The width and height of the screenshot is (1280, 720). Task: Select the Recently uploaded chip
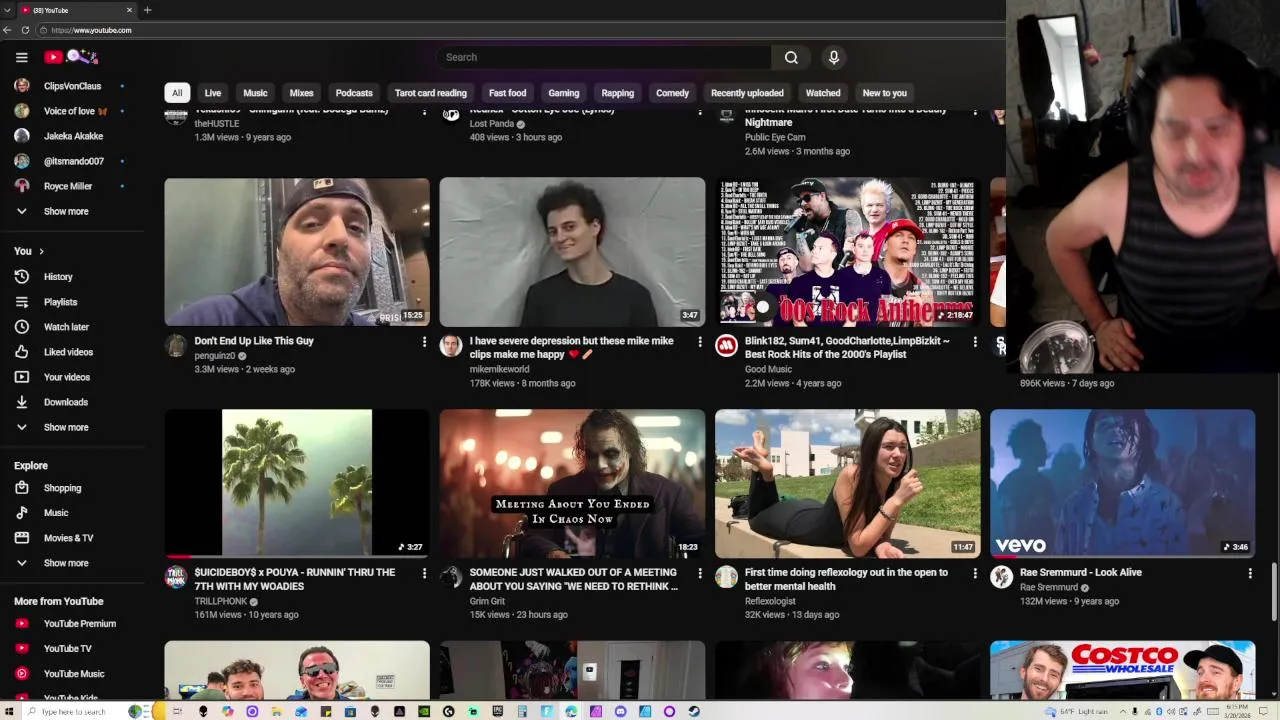pos(747,93)
